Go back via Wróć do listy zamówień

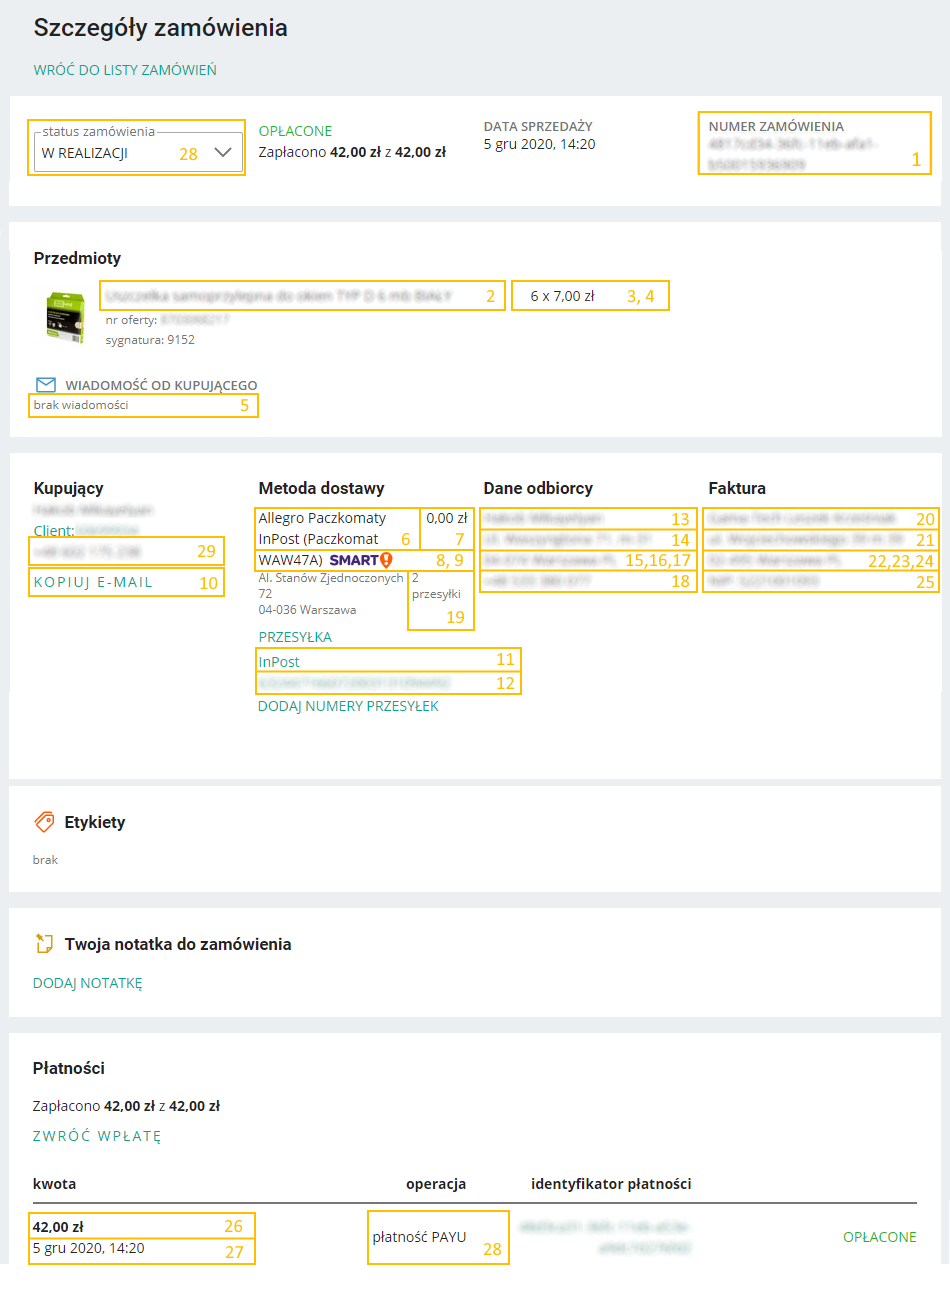tap(125, 70)
